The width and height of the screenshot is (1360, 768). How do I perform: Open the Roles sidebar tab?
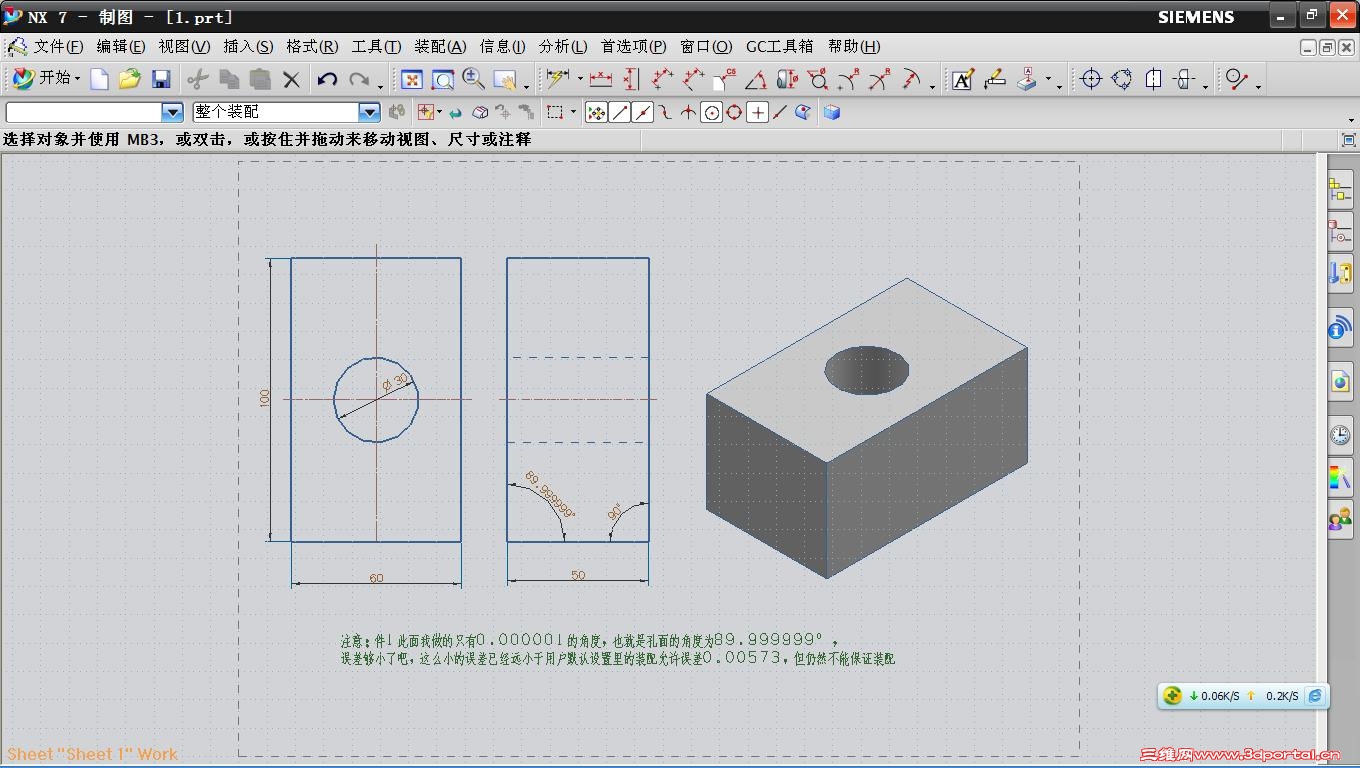tap(1340, 519)
